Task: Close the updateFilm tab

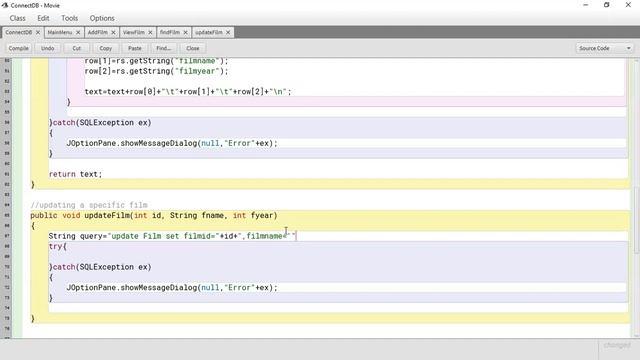Action: click(228, 32)
